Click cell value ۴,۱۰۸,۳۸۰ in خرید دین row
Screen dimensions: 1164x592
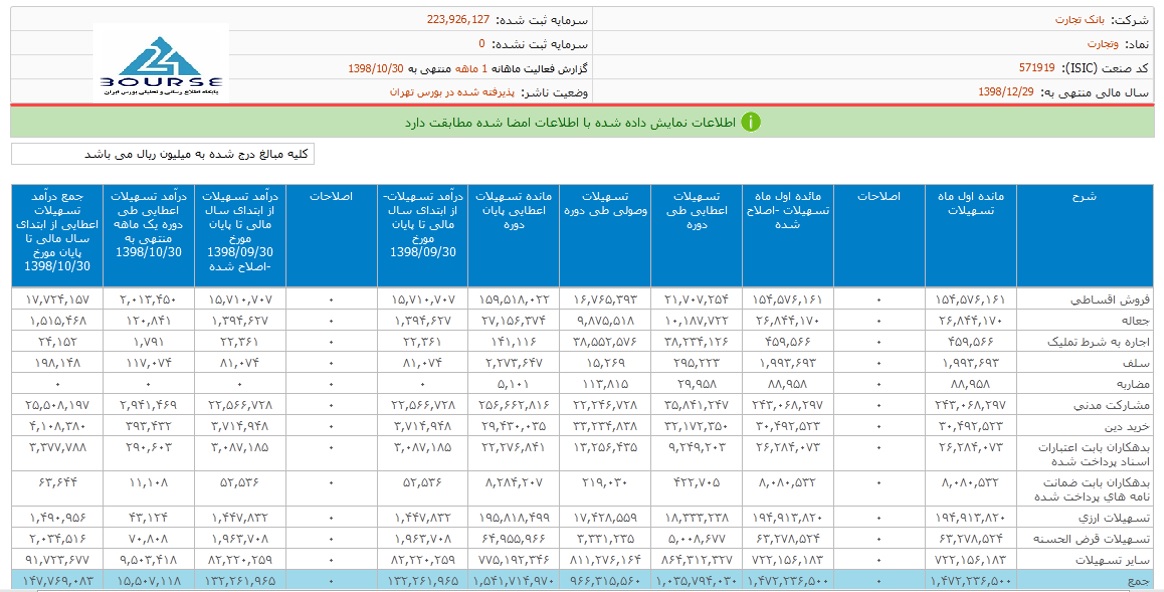(57, 426)
